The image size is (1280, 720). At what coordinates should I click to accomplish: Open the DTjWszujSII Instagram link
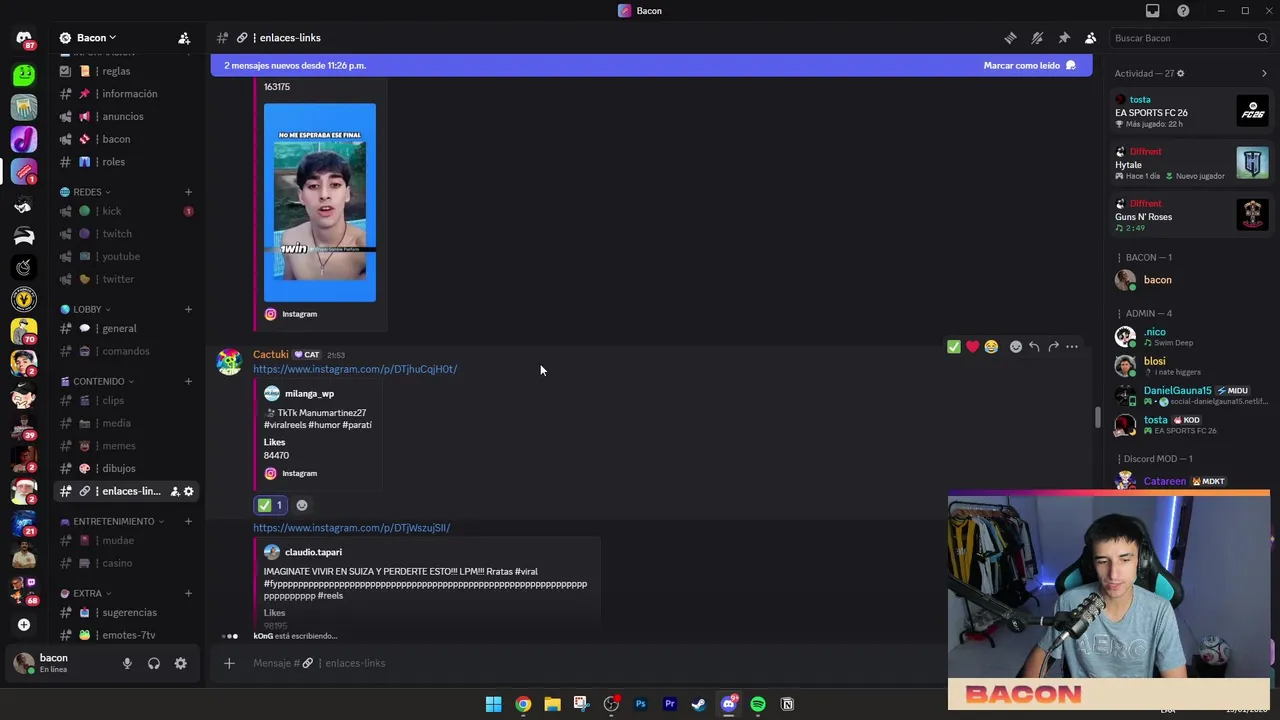(x=351, y=528)
